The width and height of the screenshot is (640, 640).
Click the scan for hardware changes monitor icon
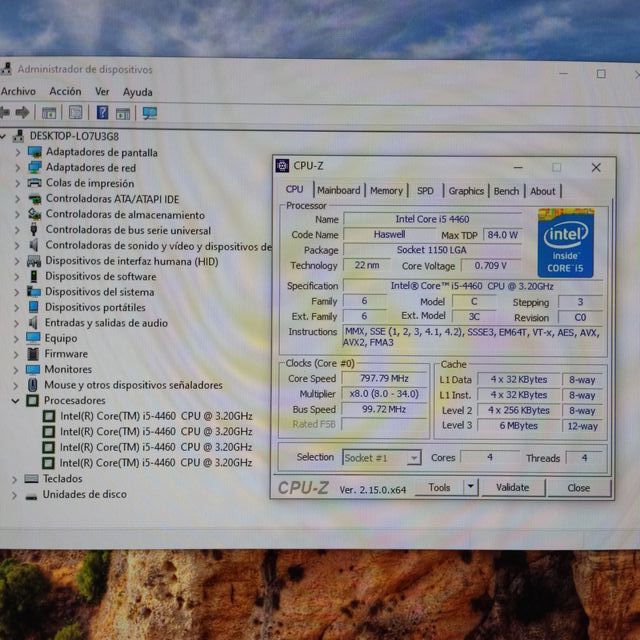150,113
